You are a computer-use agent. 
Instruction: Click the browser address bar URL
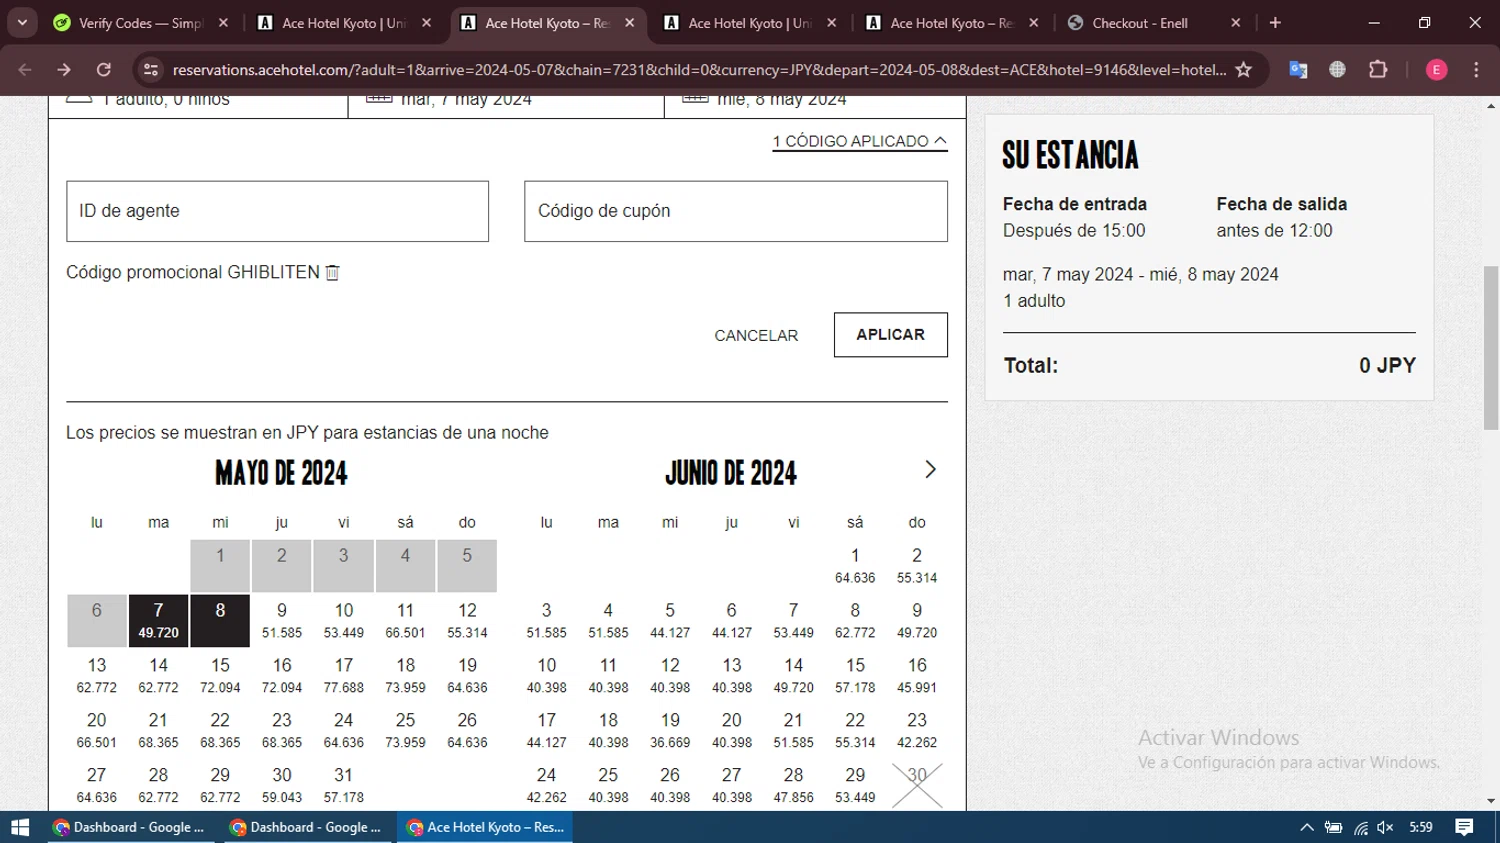(x=698, y=69)
